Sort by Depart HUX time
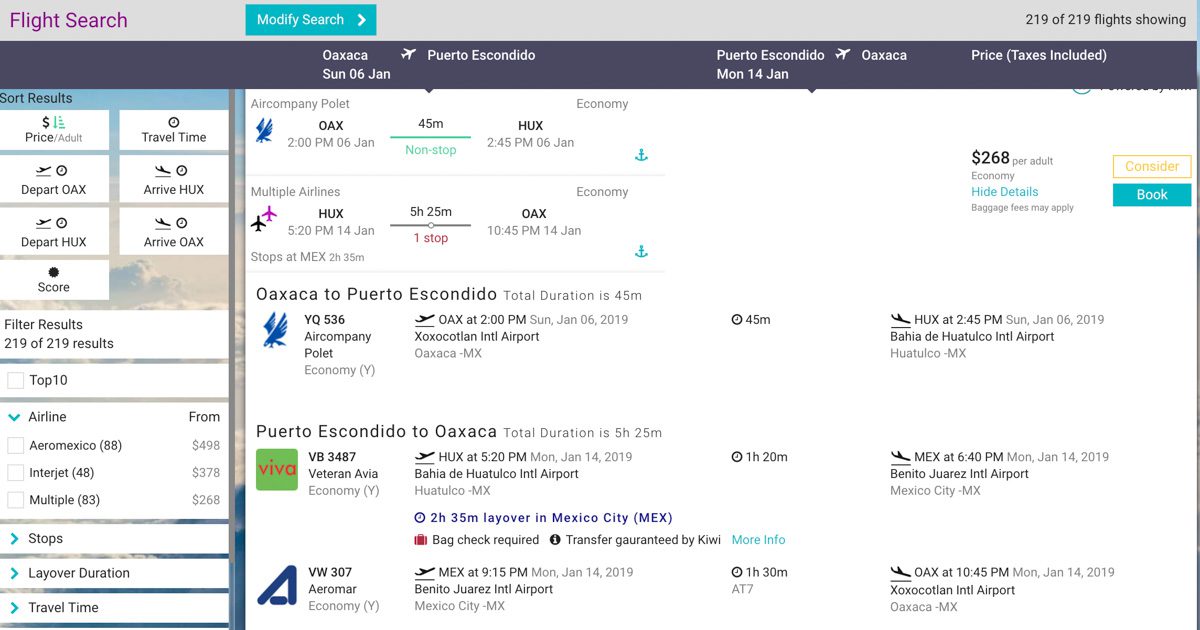 tap(54, 233)
